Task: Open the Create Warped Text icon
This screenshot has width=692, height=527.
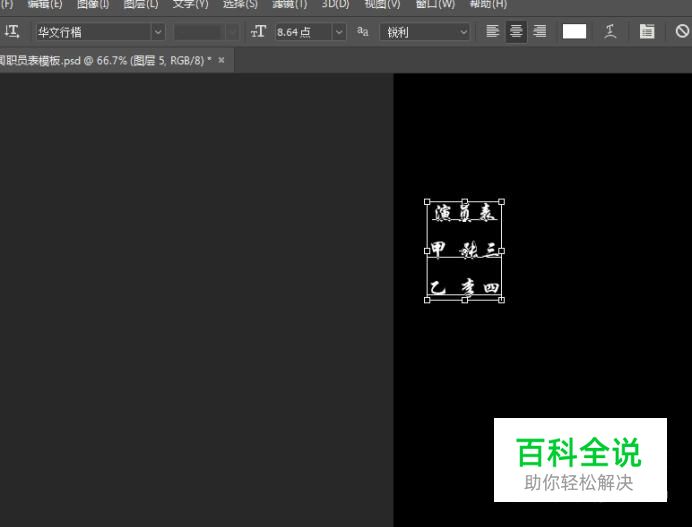Action: point(610,31)
